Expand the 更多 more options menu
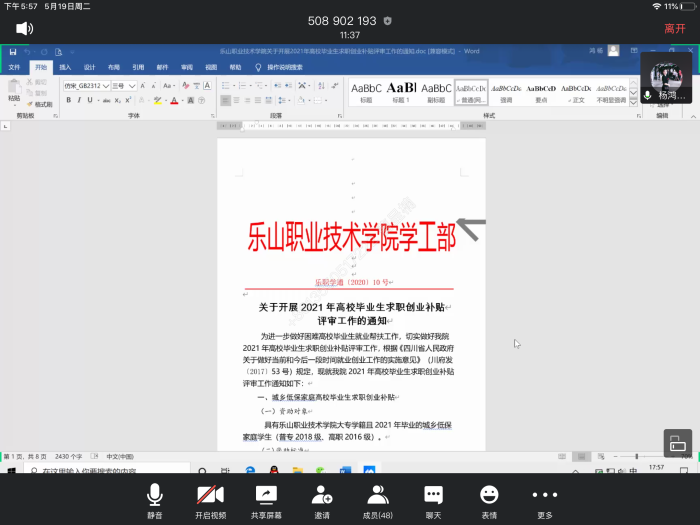Viewport: 700px width, 525px height. coord(544,500)
